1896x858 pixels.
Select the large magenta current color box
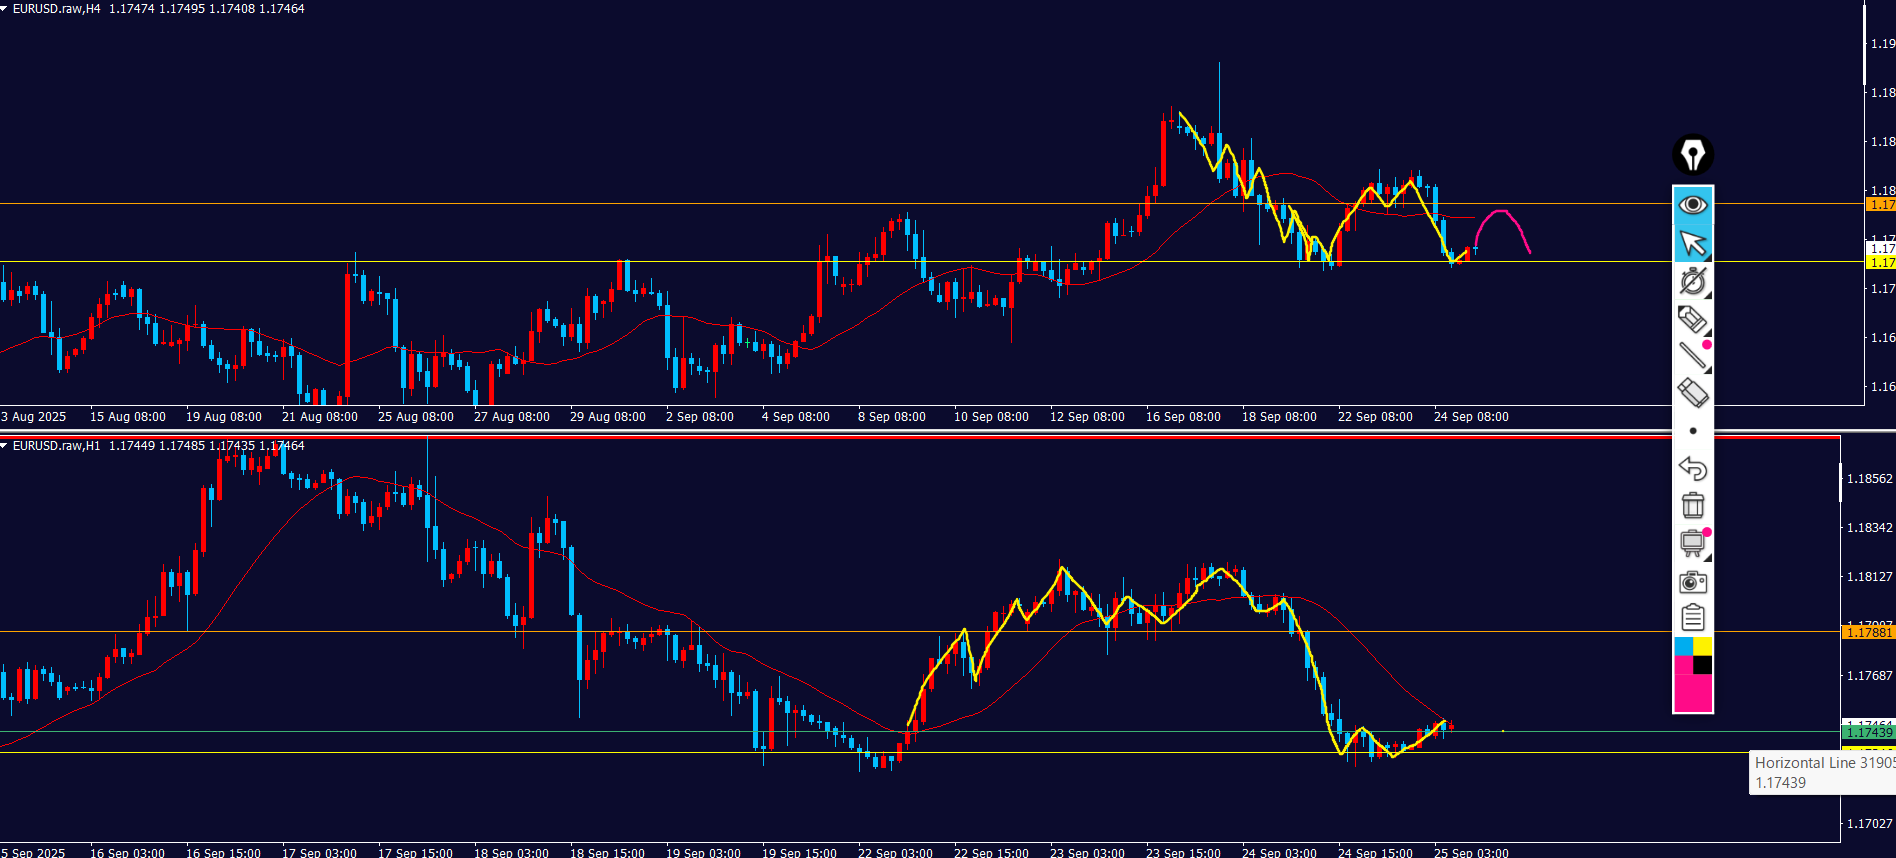point(1692,693)
